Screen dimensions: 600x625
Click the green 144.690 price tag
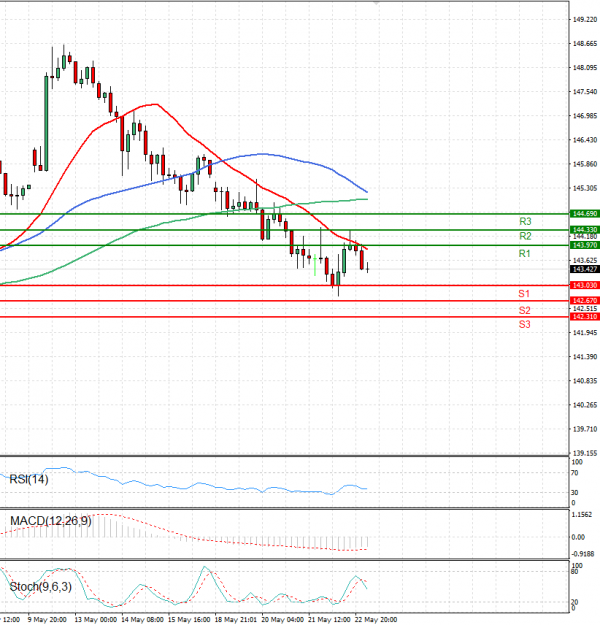[x=584, y=214]
